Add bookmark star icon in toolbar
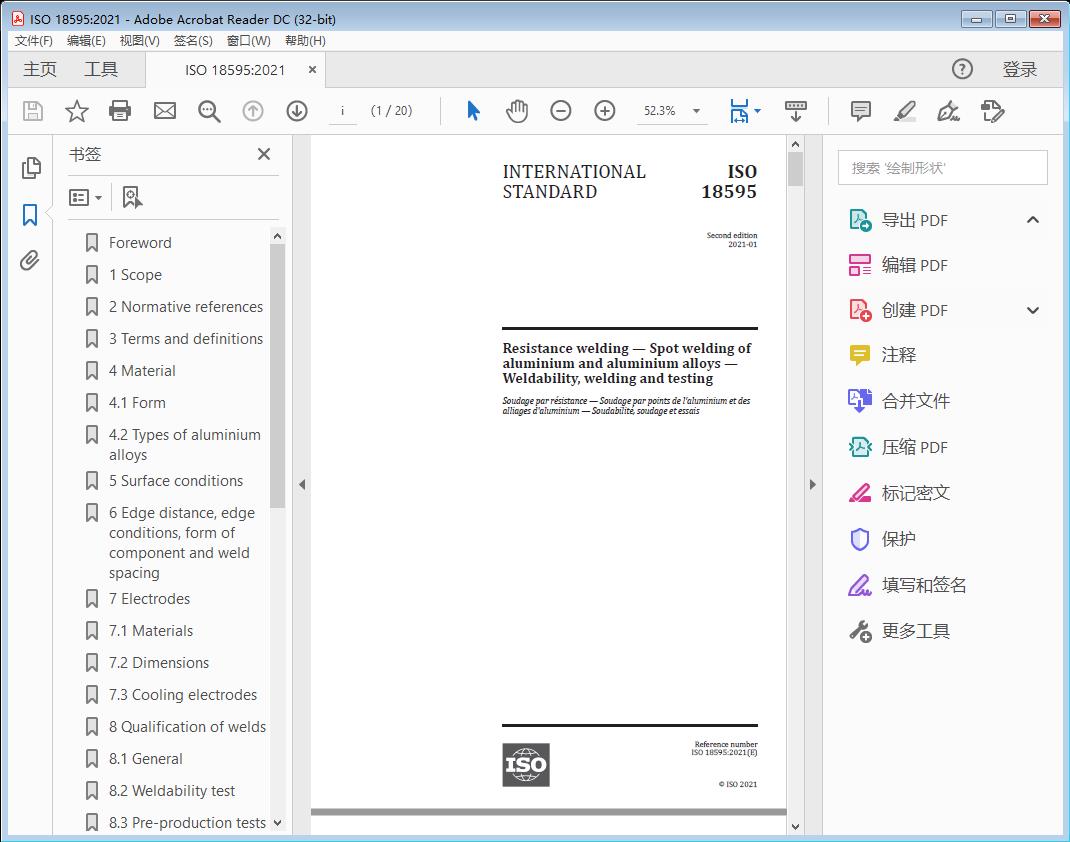 (x=76, y=111)
